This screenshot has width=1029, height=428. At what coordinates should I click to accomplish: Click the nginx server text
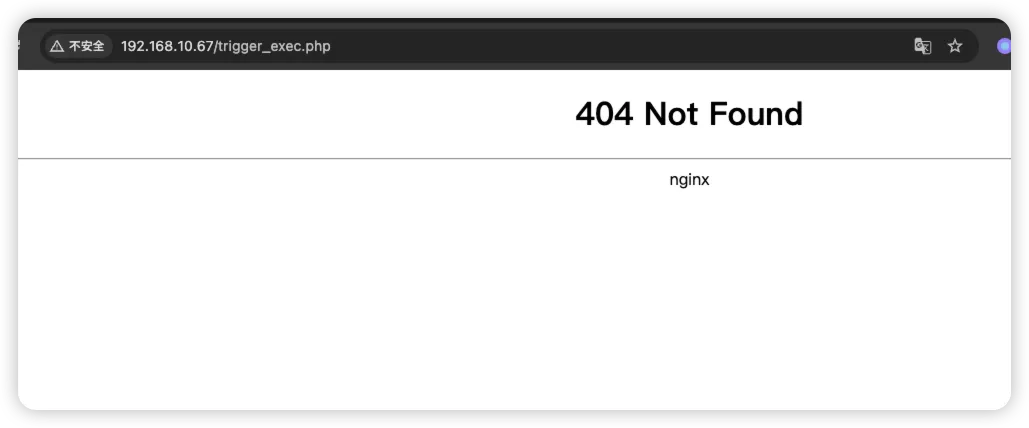pos(689,180)
